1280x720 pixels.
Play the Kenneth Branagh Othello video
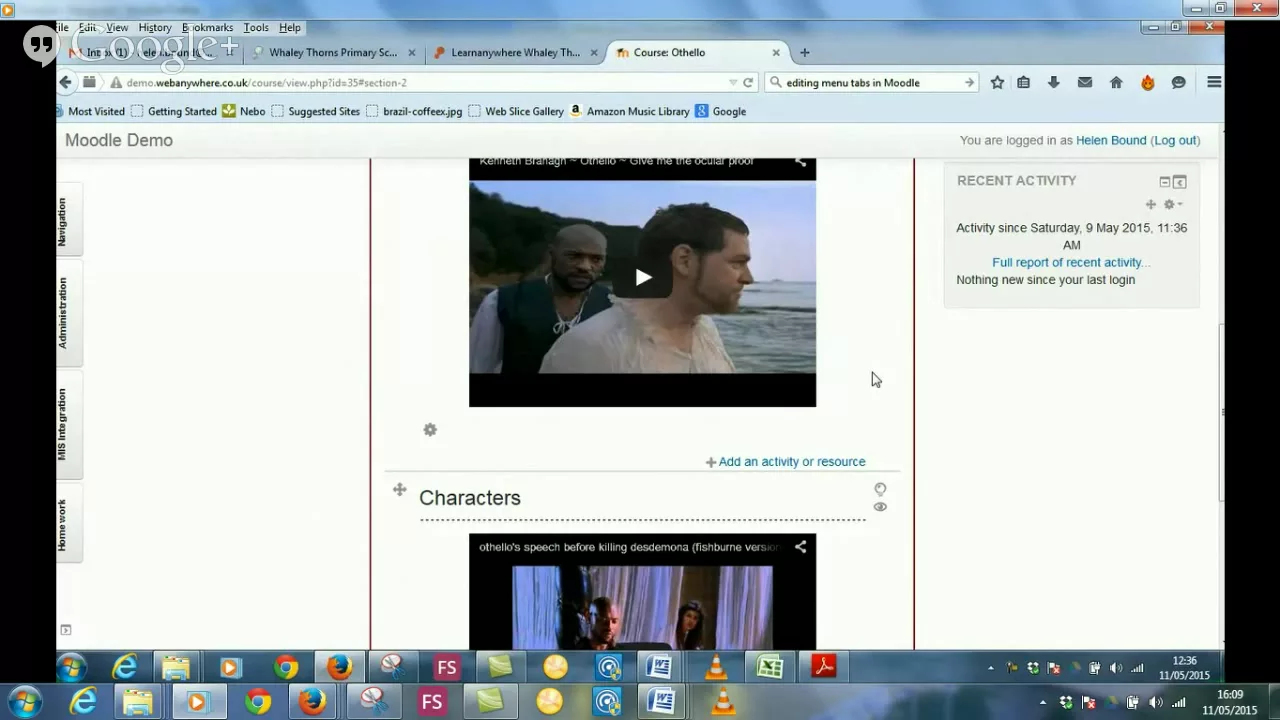pos(643,278)
